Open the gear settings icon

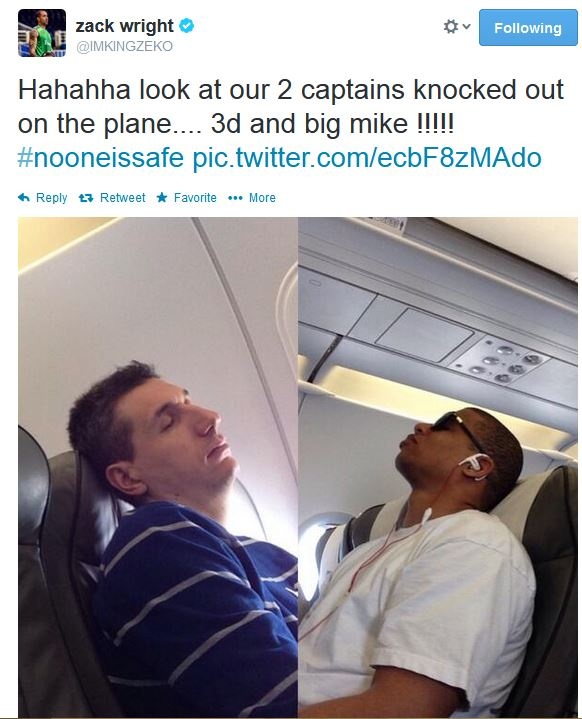coord(451,27)
